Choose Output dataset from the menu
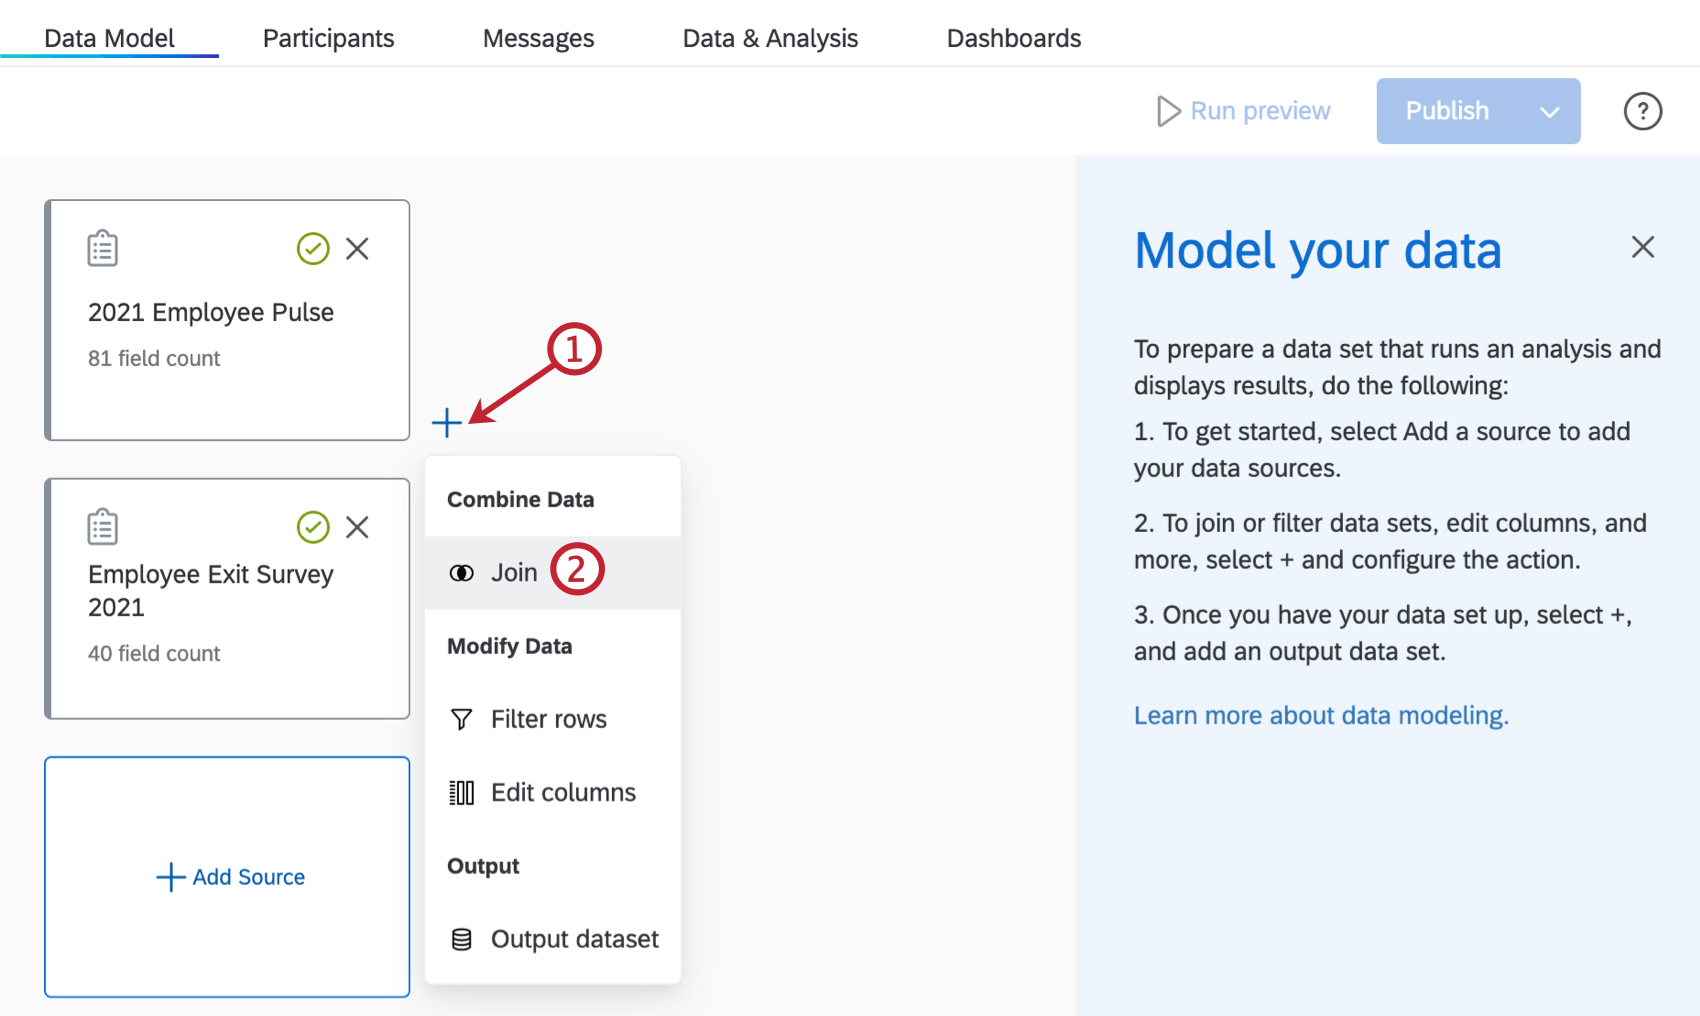1700x1016 pixels. [x=573, y=938]
